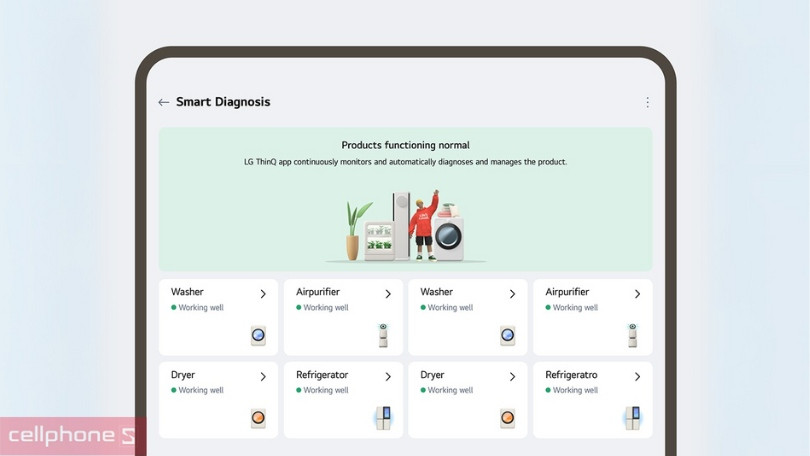Expand the first Airpurifier card chevron

pyautogui.click(x=388, y=294)
